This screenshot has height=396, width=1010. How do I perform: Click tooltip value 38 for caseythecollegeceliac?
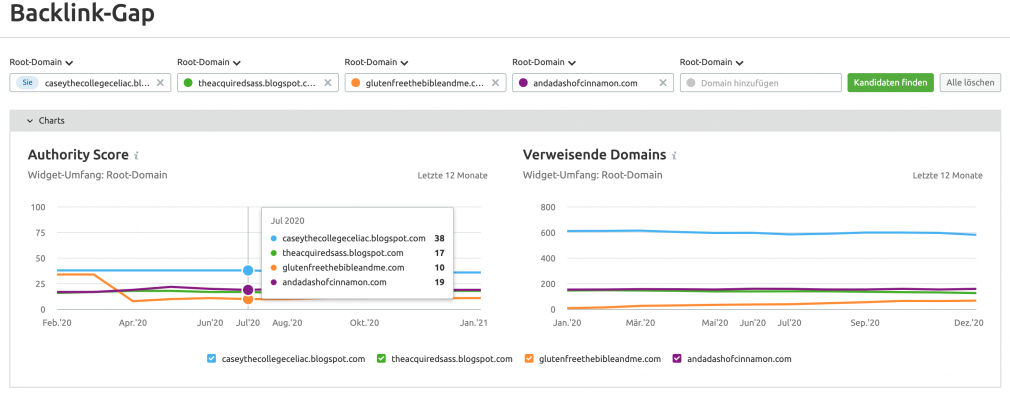pos(439,238)
